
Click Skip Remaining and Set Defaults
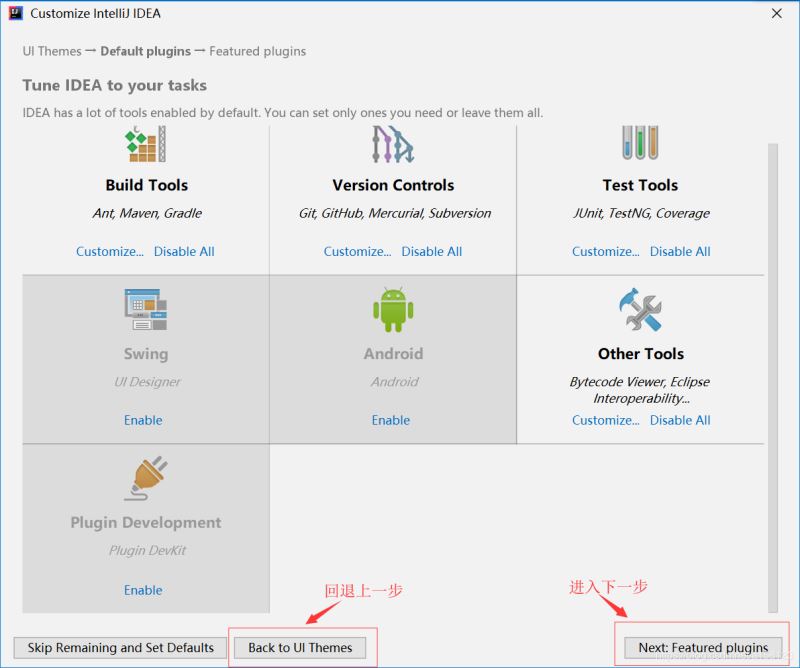[x=121, y=647]
